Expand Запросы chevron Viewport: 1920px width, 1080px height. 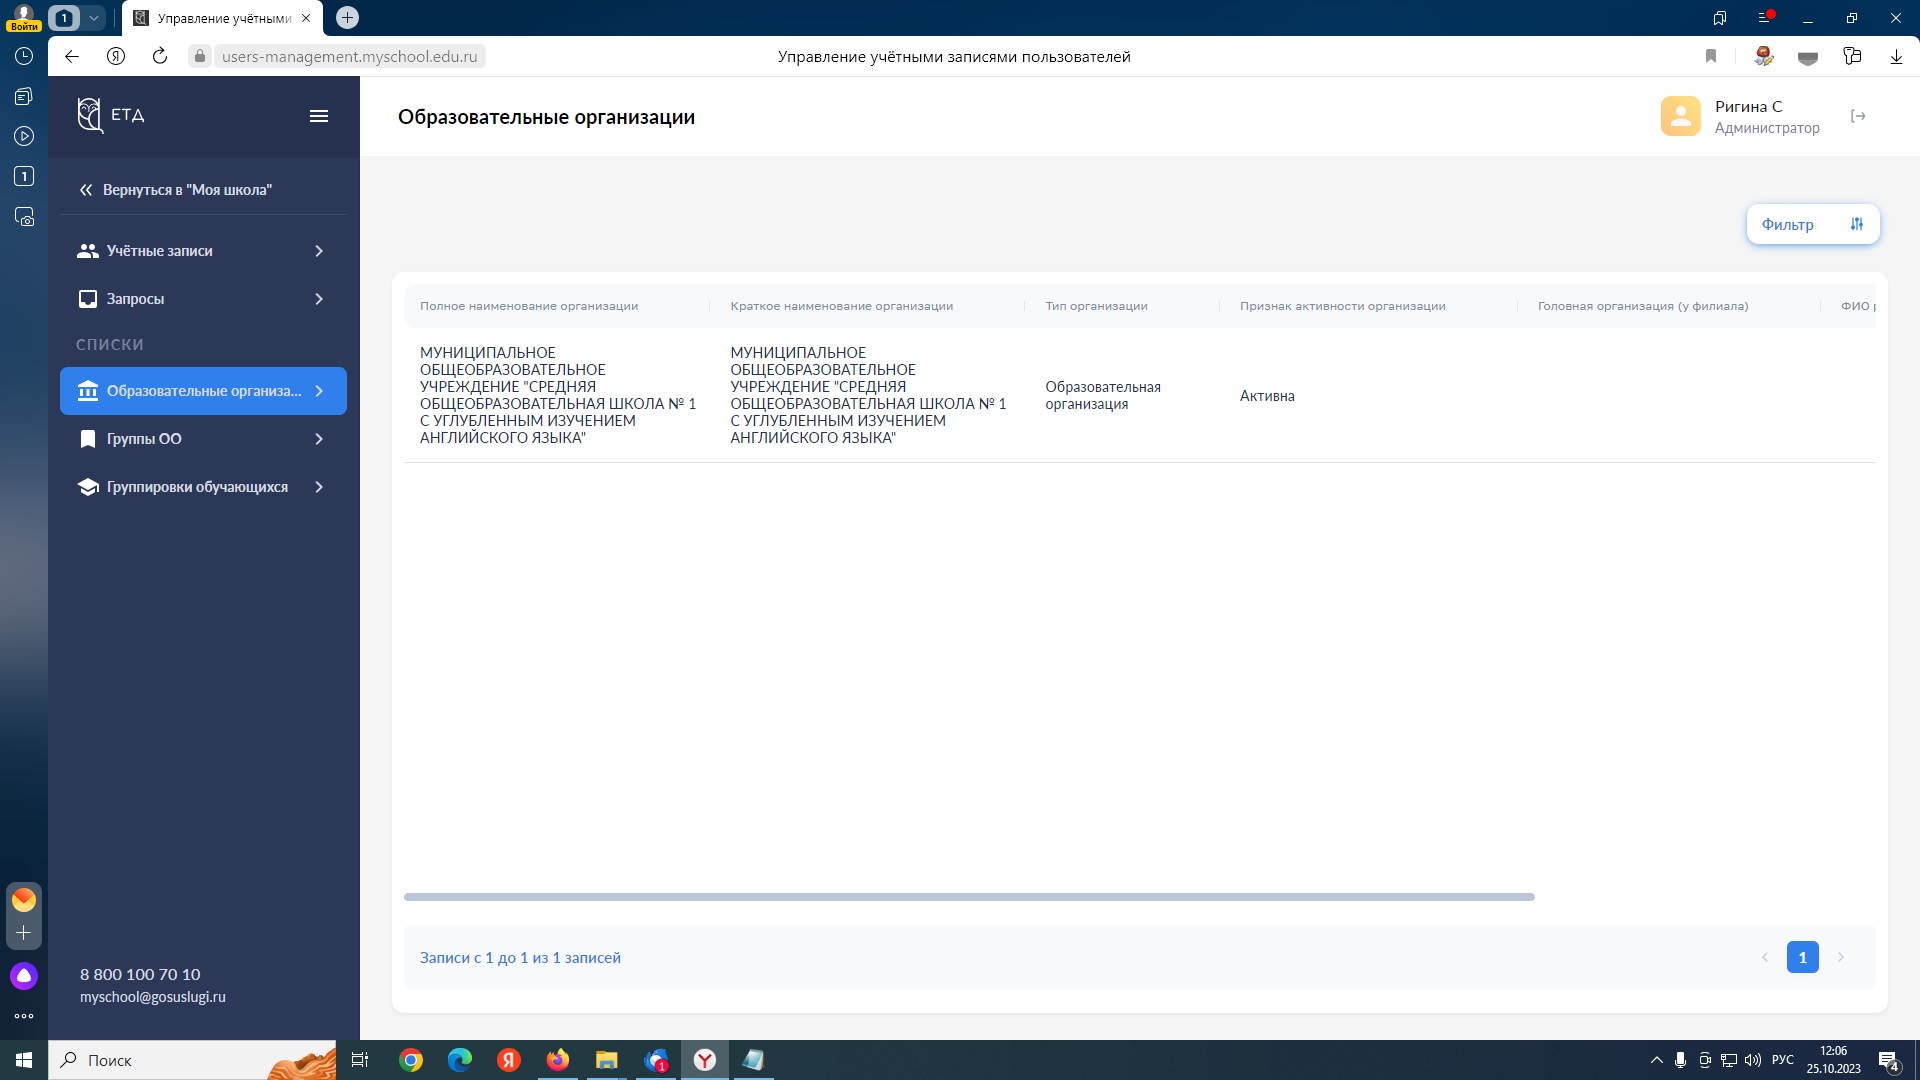[319, 299]
